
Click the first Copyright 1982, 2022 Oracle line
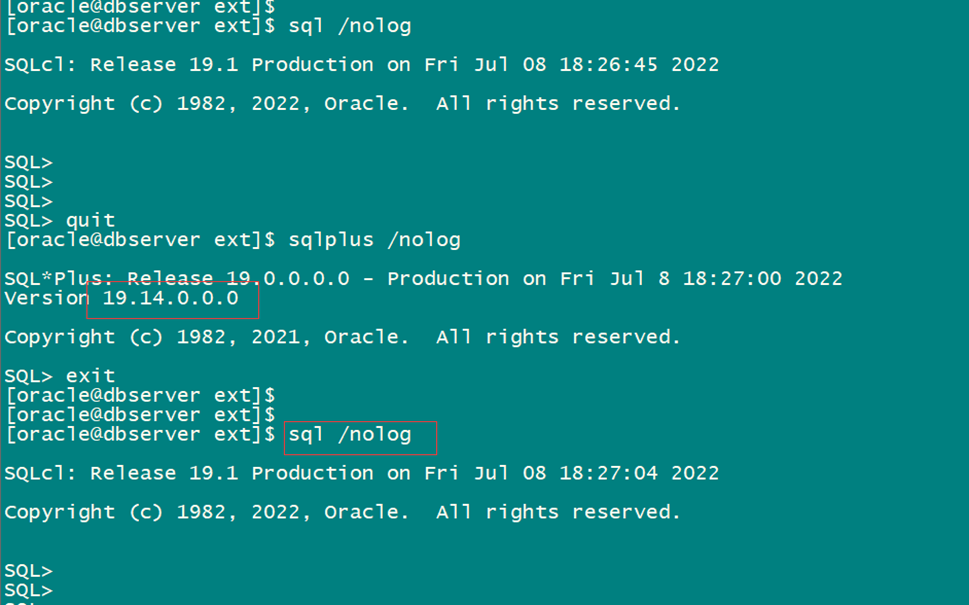coord(342,104)
